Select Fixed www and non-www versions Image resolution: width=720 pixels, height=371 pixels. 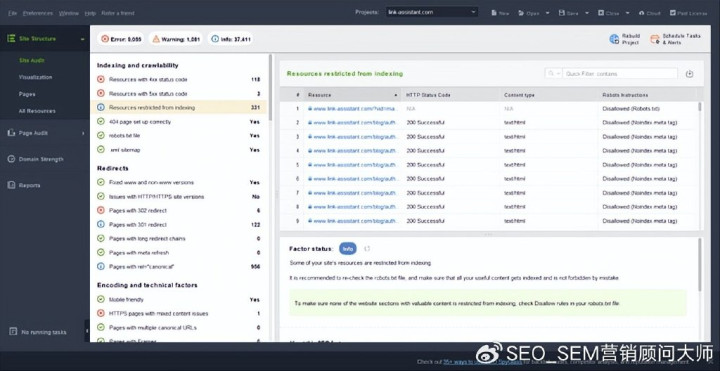coord(179,182)
